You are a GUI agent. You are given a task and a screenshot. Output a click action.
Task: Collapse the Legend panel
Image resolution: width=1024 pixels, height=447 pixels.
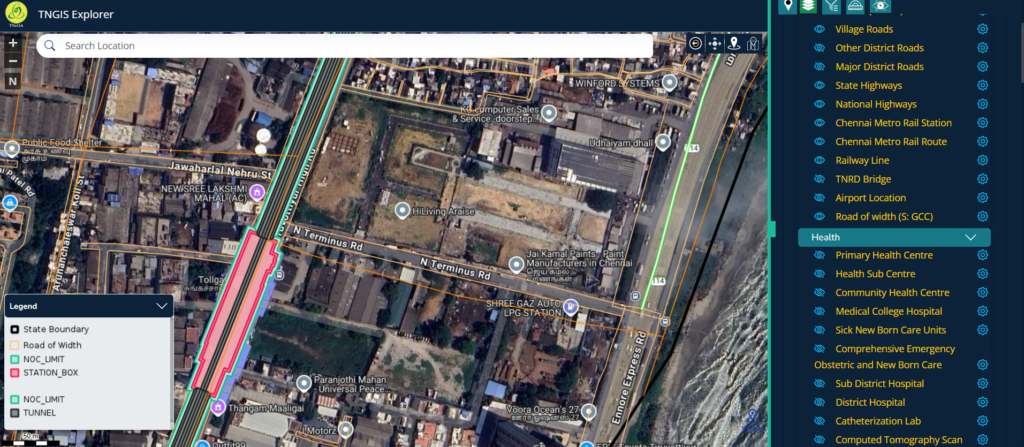click(162, 306)
